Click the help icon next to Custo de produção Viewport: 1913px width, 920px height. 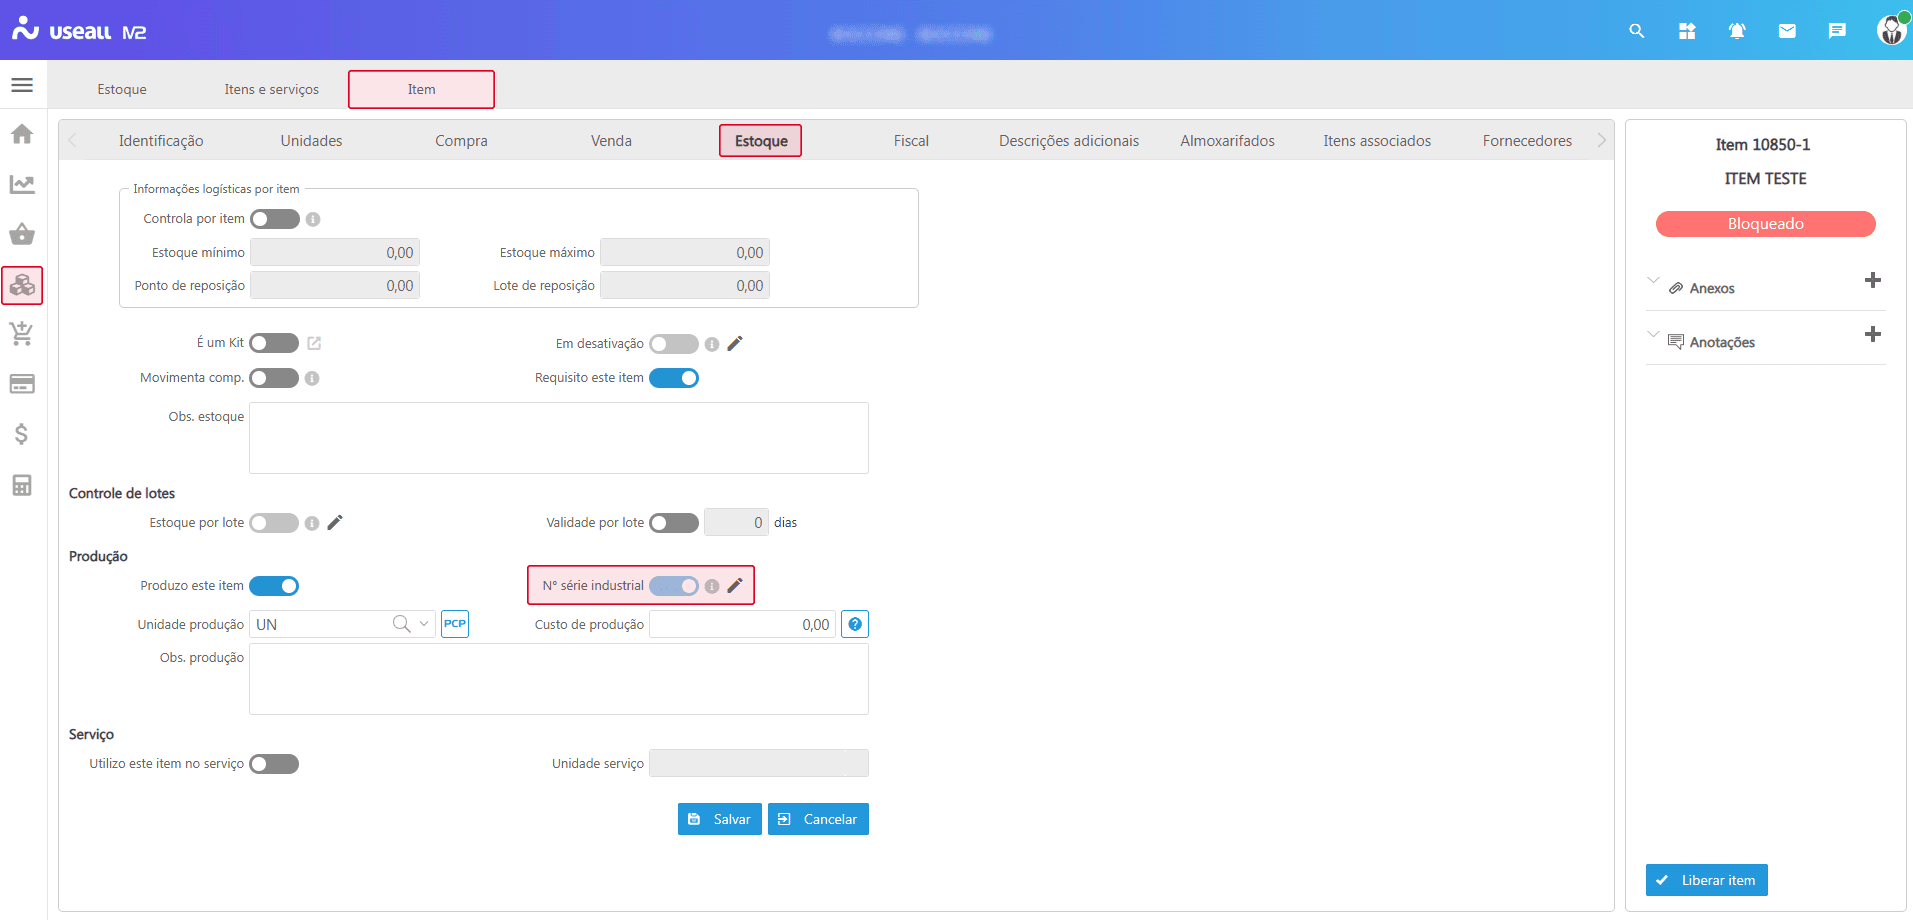(855, 624)
